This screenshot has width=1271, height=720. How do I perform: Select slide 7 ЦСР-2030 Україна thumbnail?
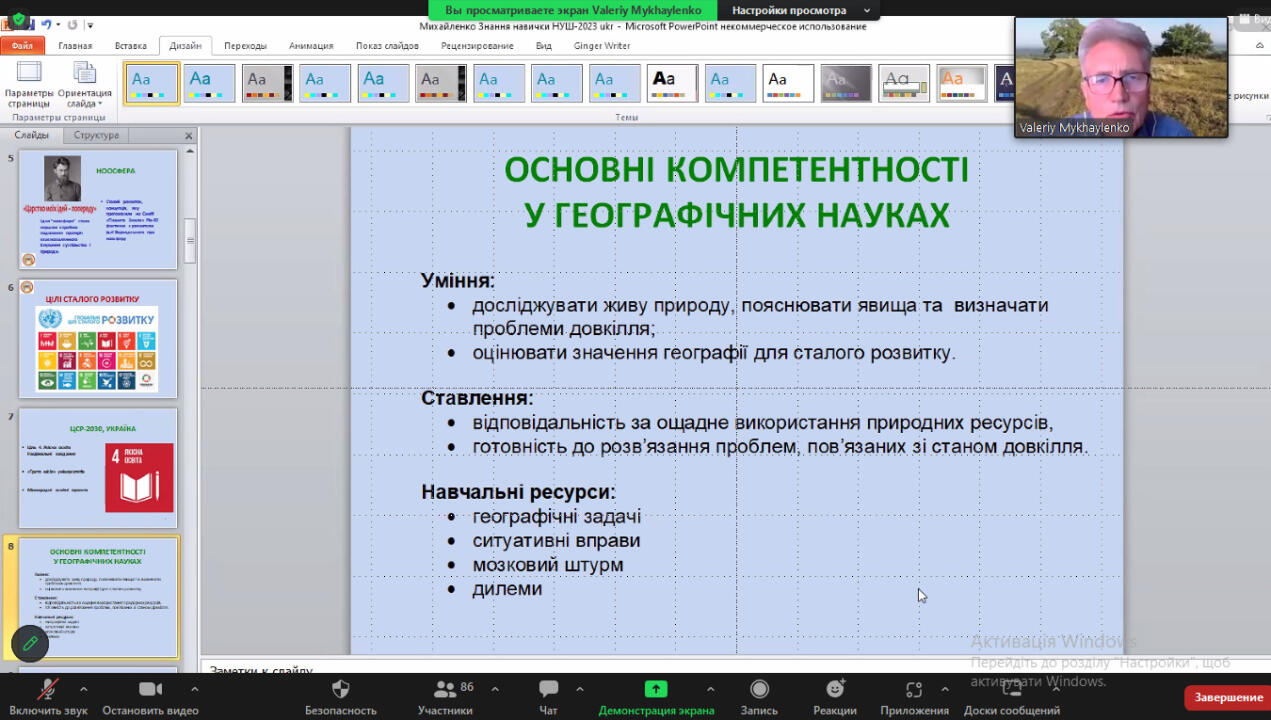[98, 468]
